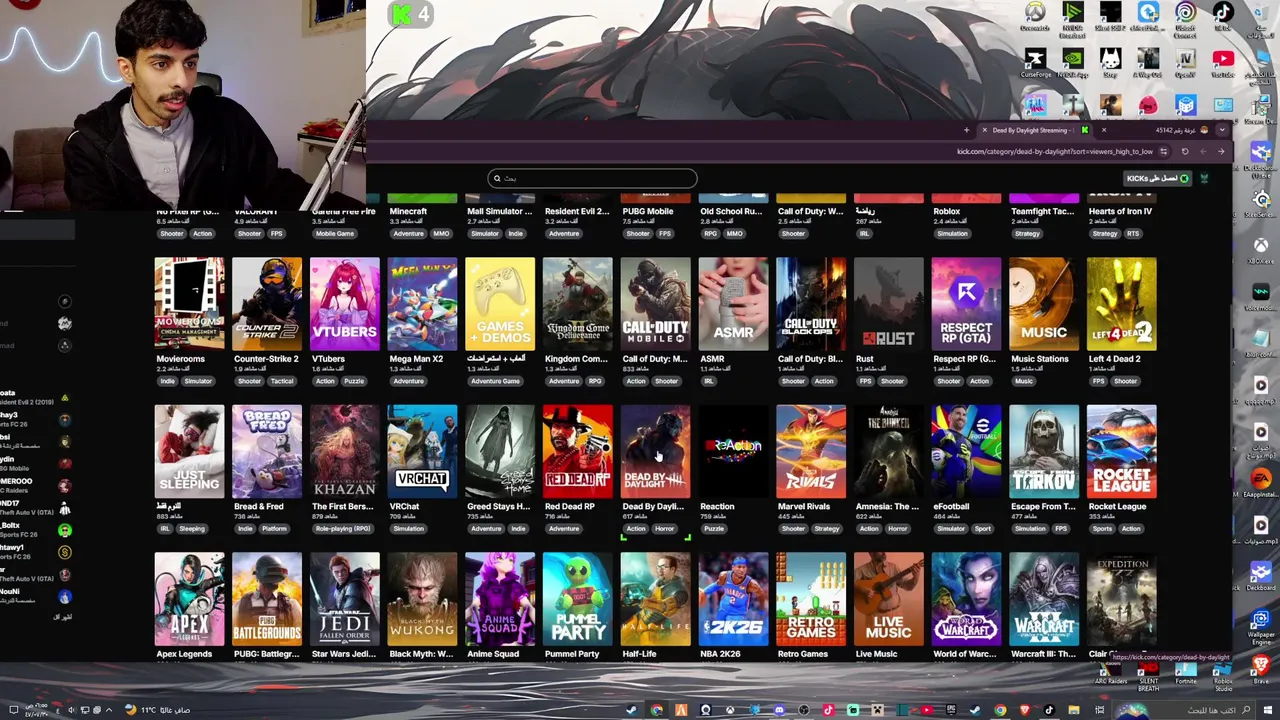Open the Left 4 Dead 2 category
The height and width of the screenshot is (720, 1280).
click(x=1122, y=304)
